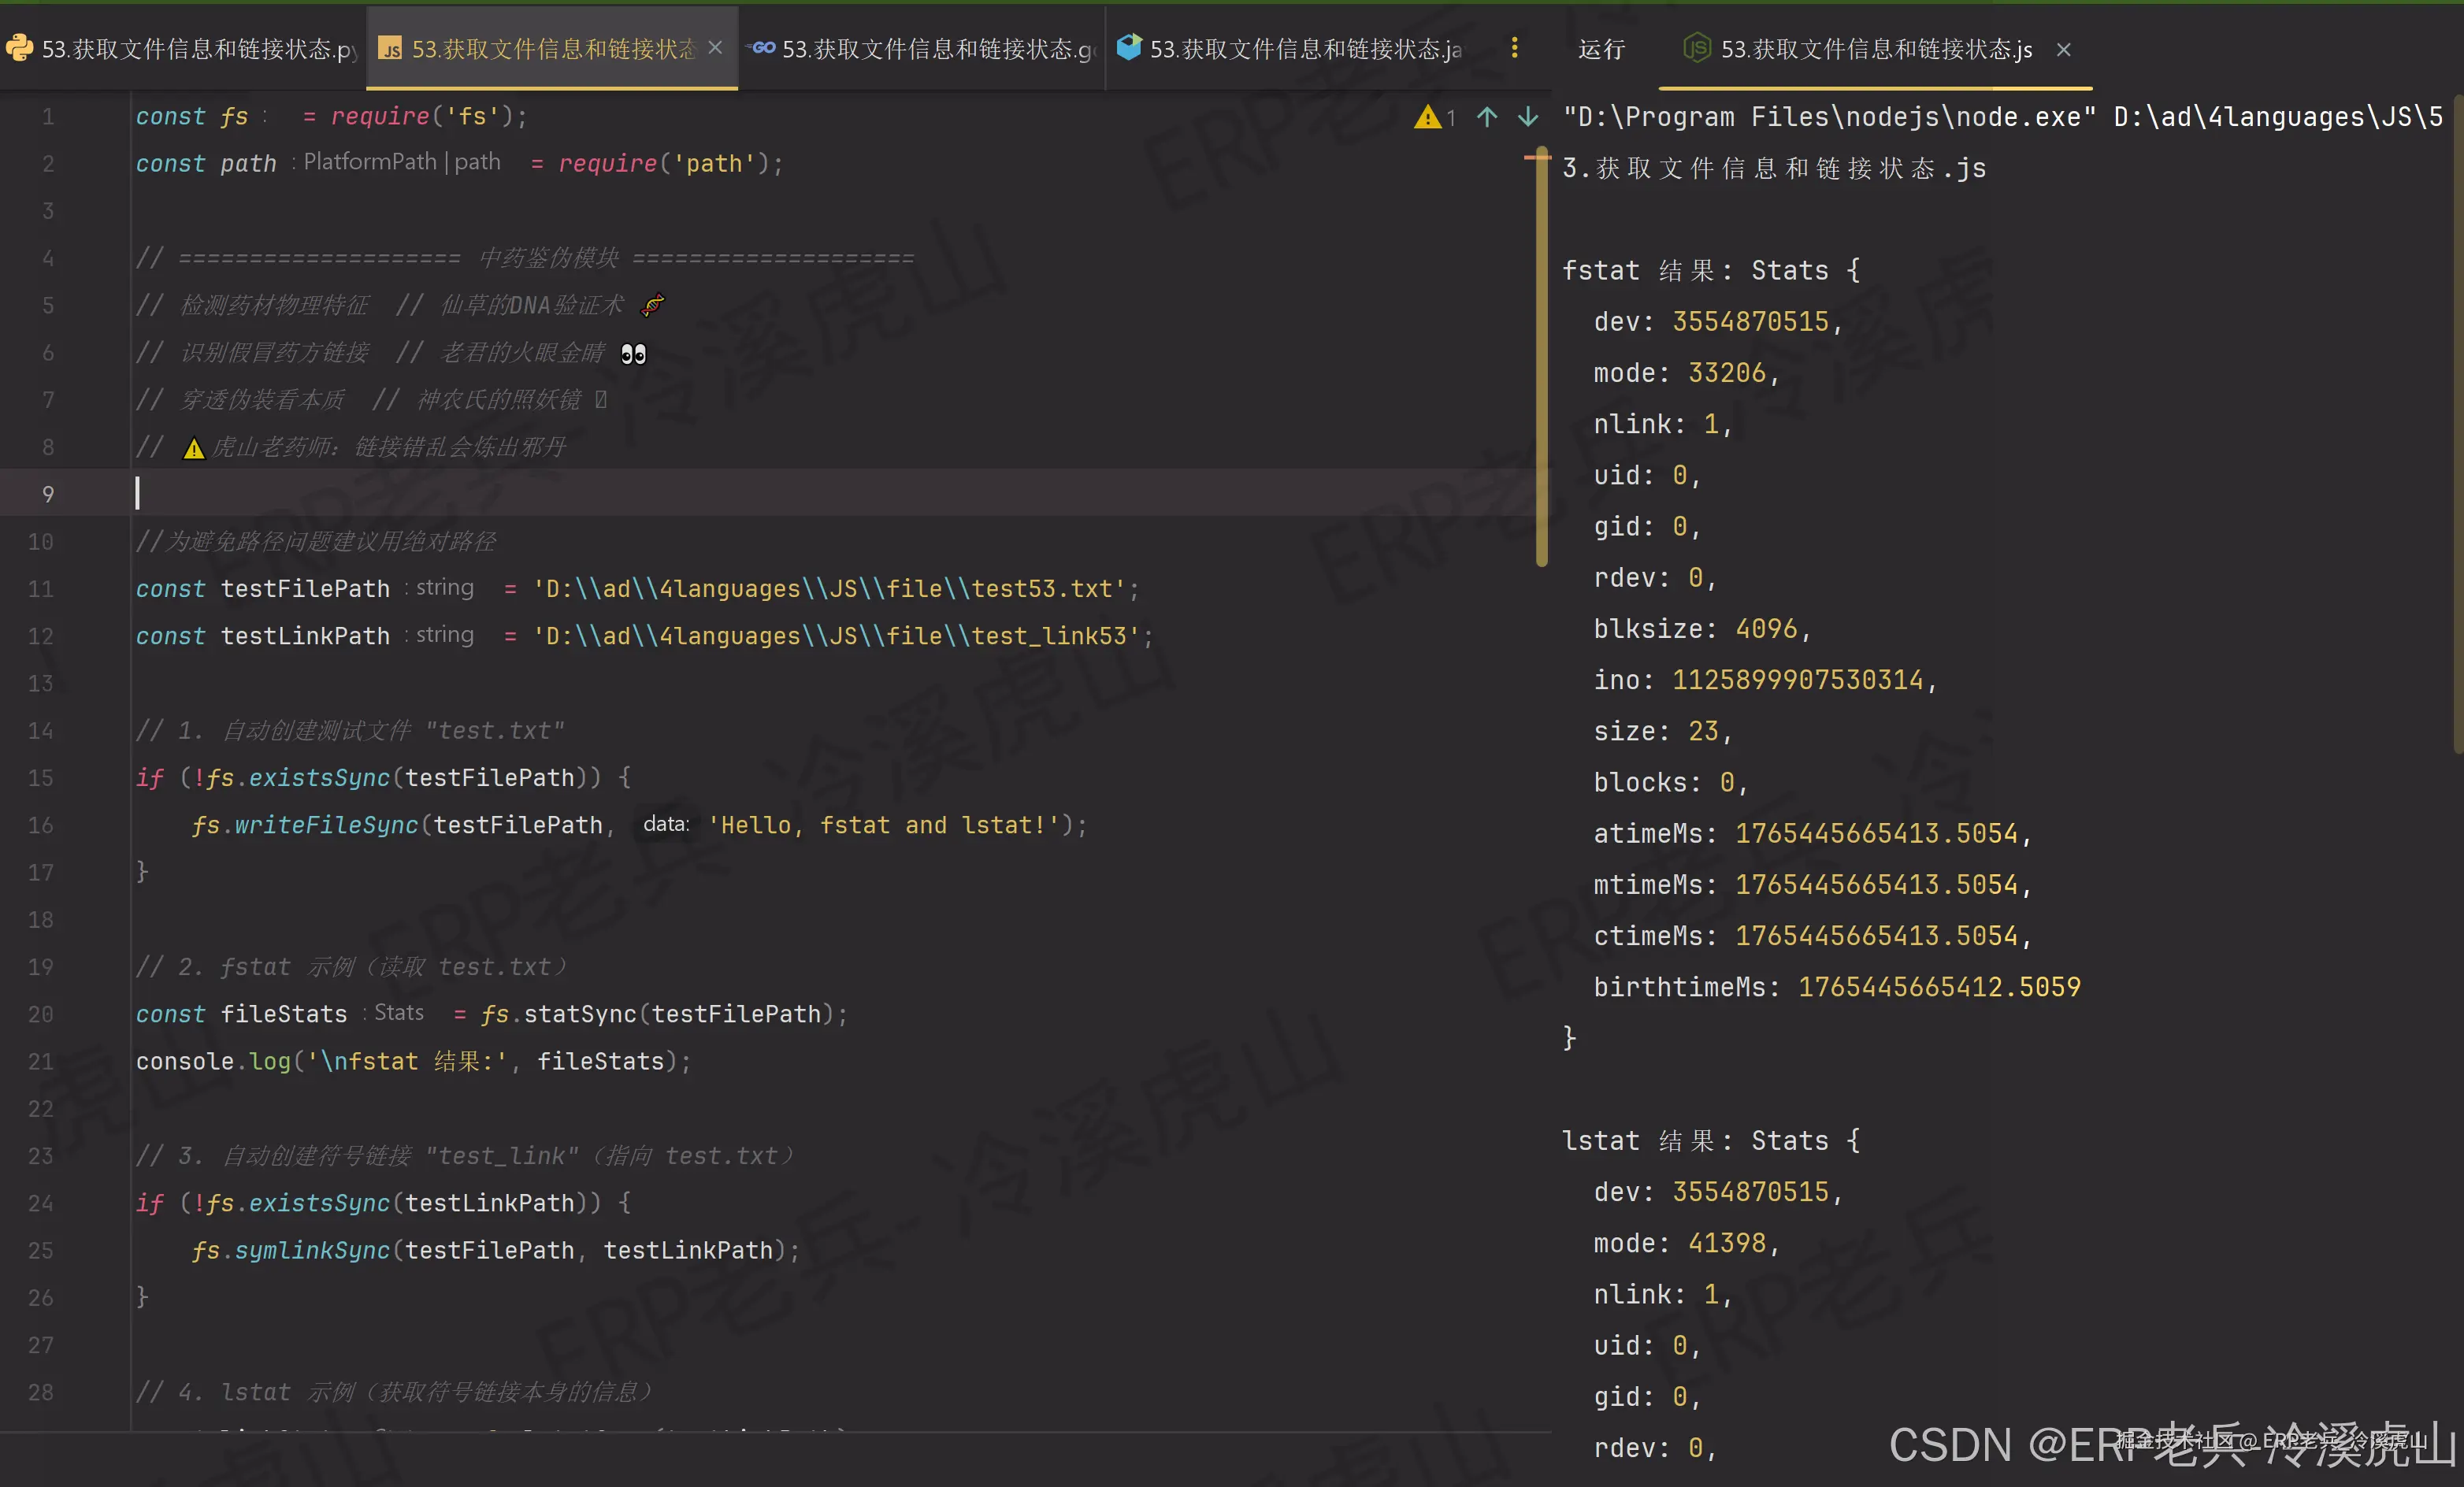Select the 运行 tool window label
The image size is (2464, 1487).
pos(1601,49)
